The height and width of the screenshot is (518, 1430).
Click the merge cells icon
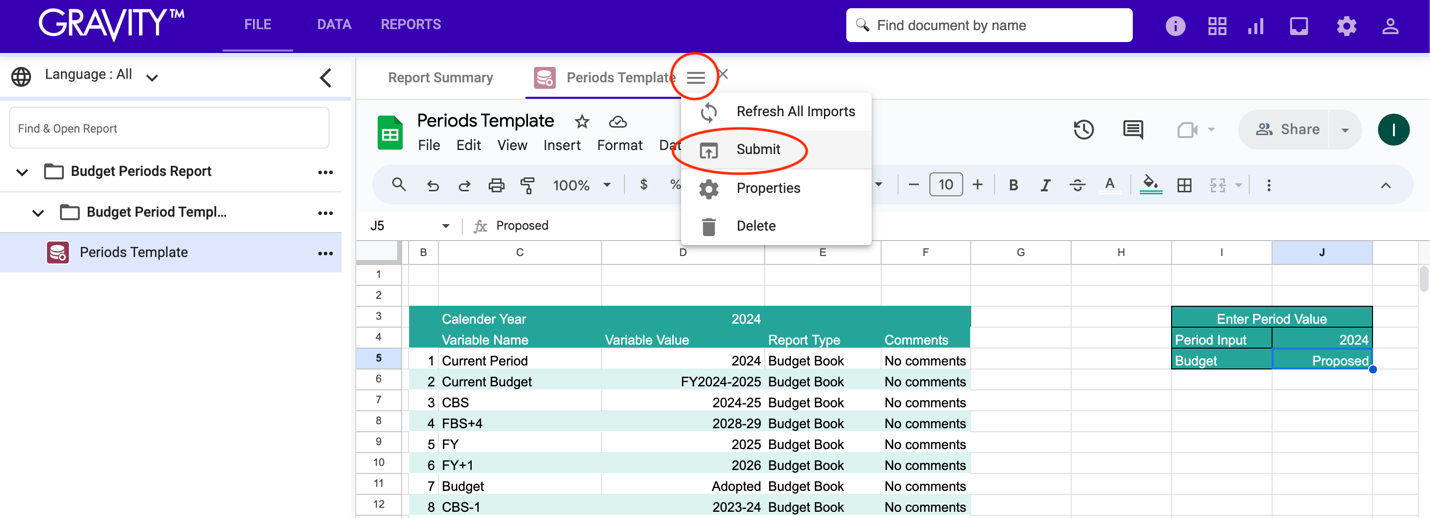[1218, 185]
